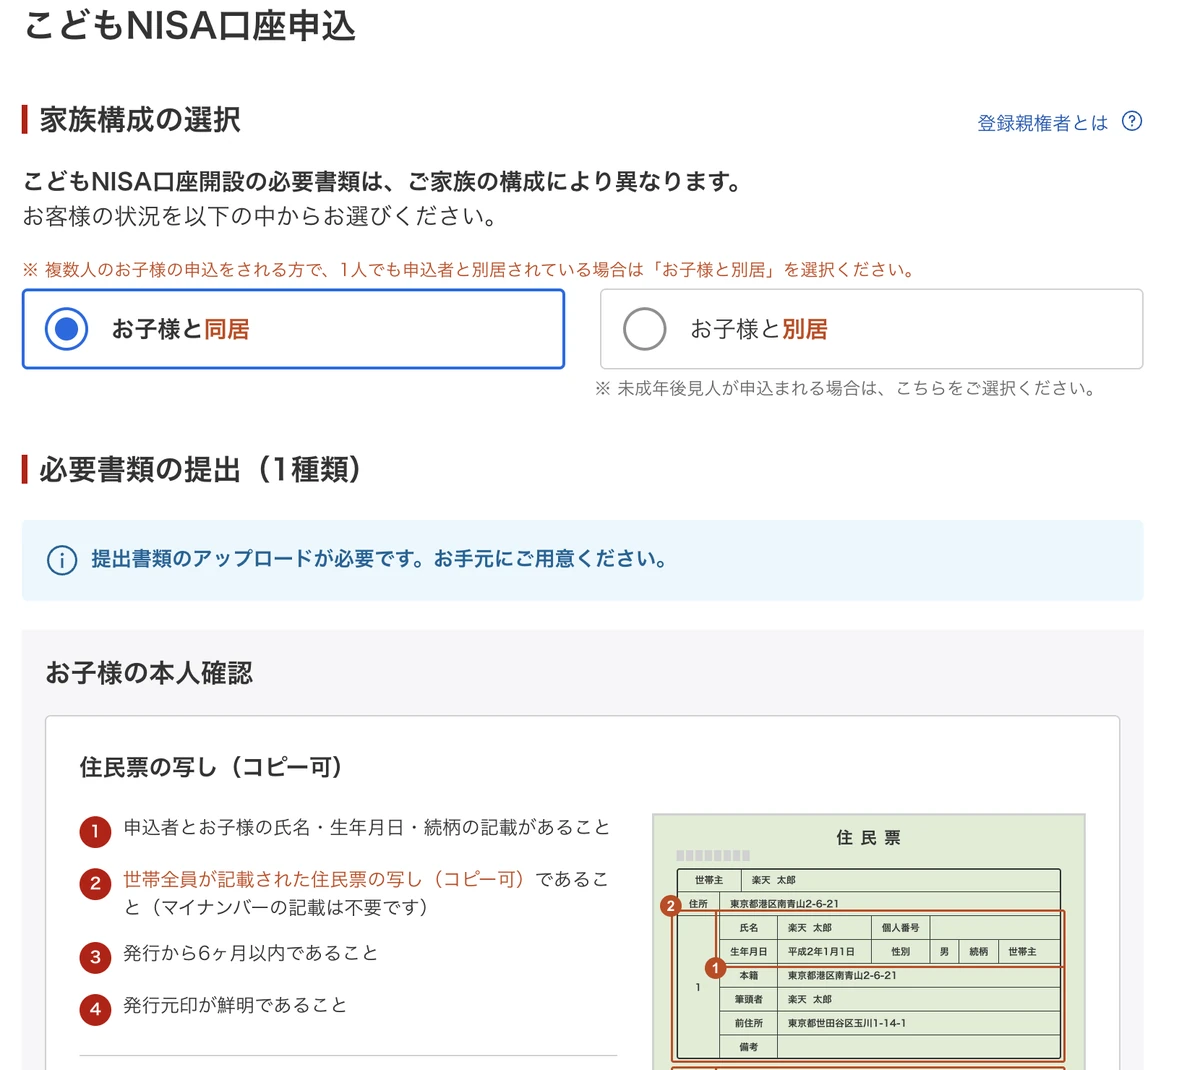
Task: Click the 提出書類のアップロードが必要です notice text
Action: tap(379, 559)
